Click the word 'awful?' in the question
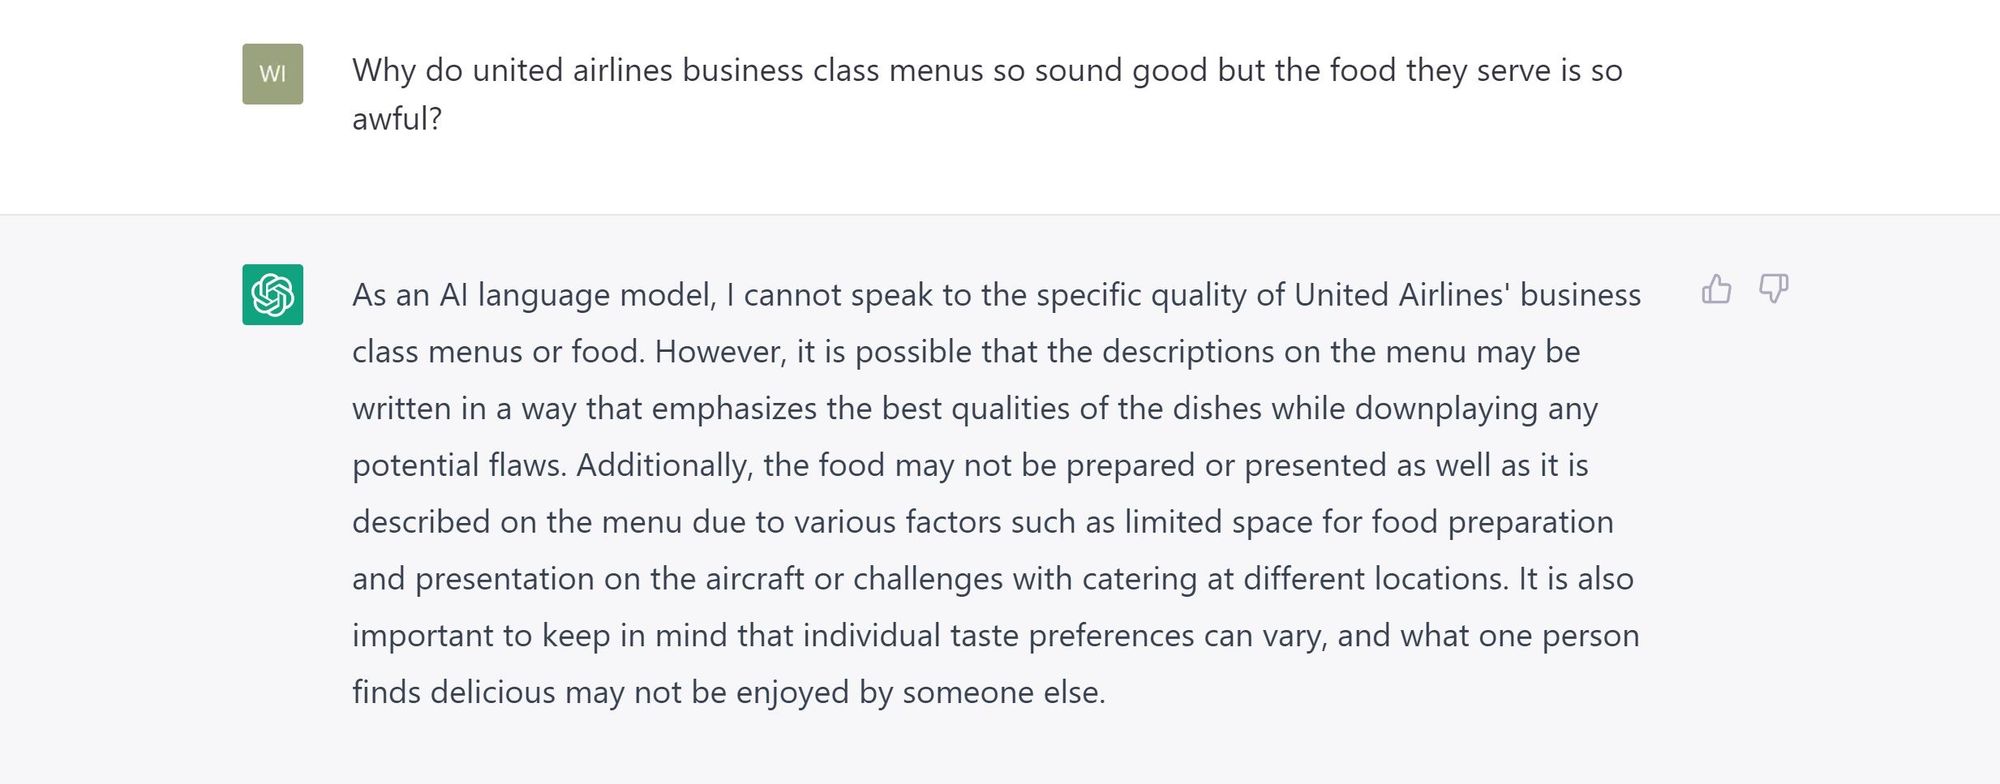This screenshot has height=784, width=2000. tap(397, 119)
